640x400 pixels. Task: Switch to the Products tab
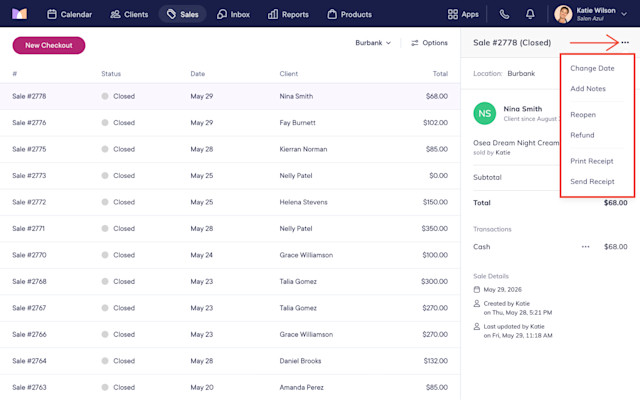pyautogui.click(x=350, y=14)
